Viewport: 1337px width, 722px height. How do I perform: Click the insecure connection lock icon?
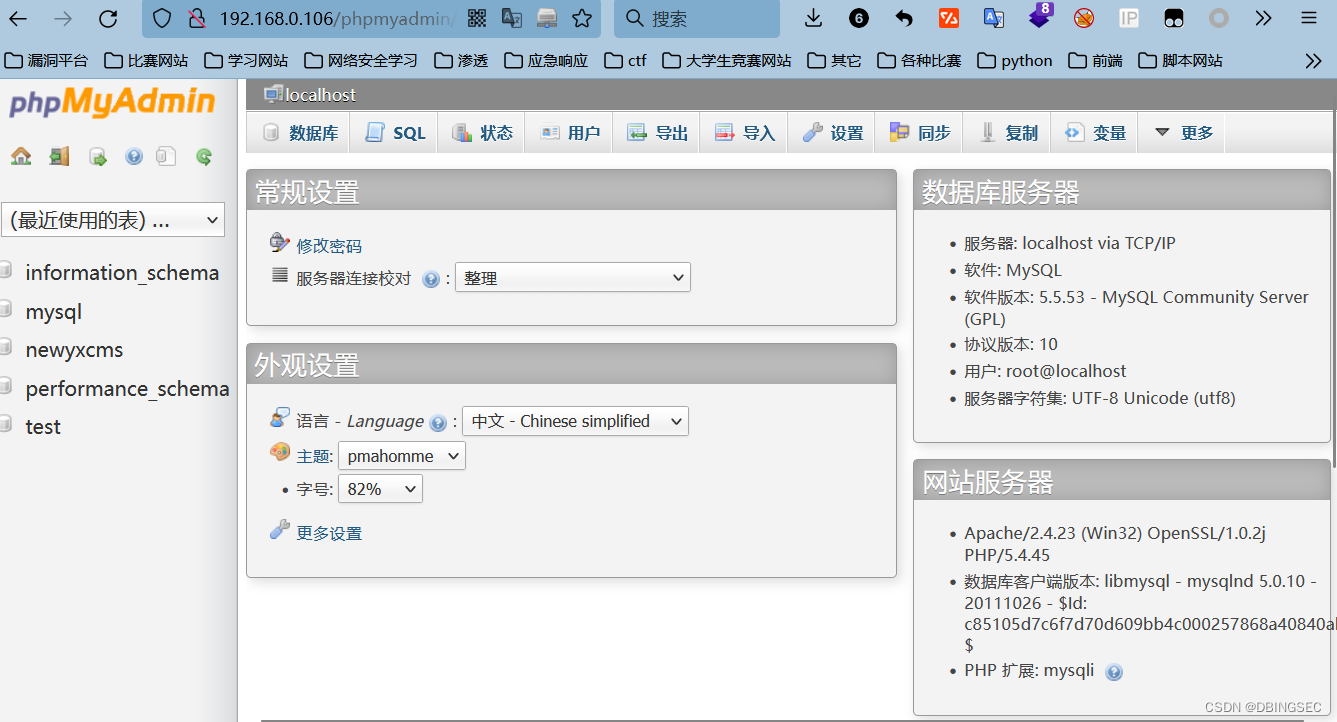point(197,18)
